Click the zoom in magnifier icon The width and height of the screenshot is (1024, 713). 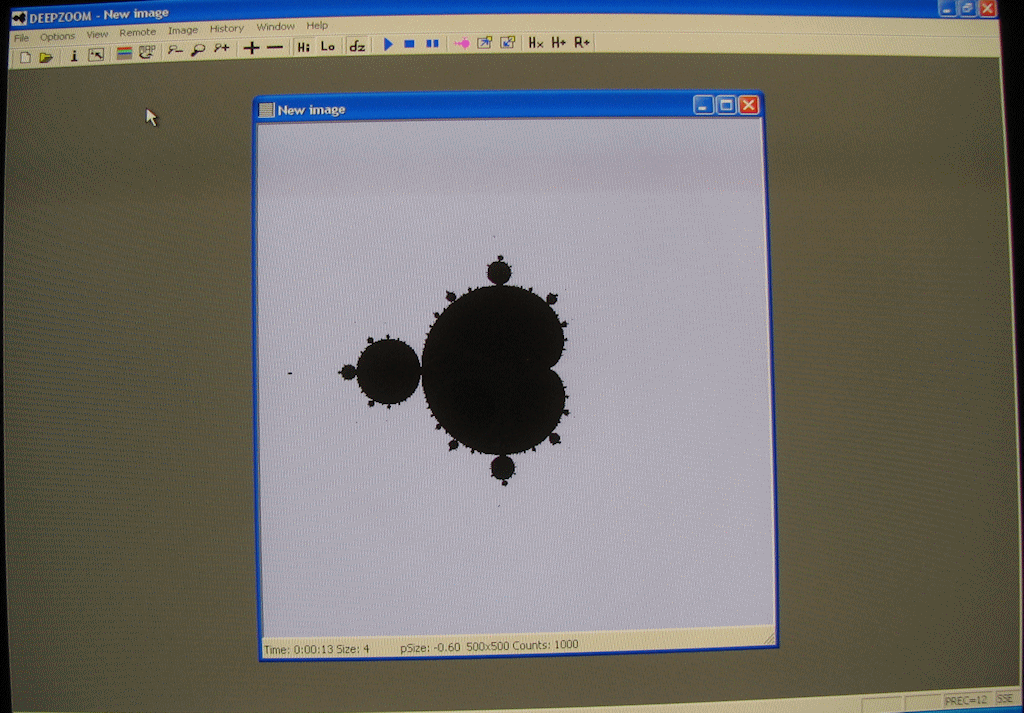pyautogui.click(x=221, y=48)
